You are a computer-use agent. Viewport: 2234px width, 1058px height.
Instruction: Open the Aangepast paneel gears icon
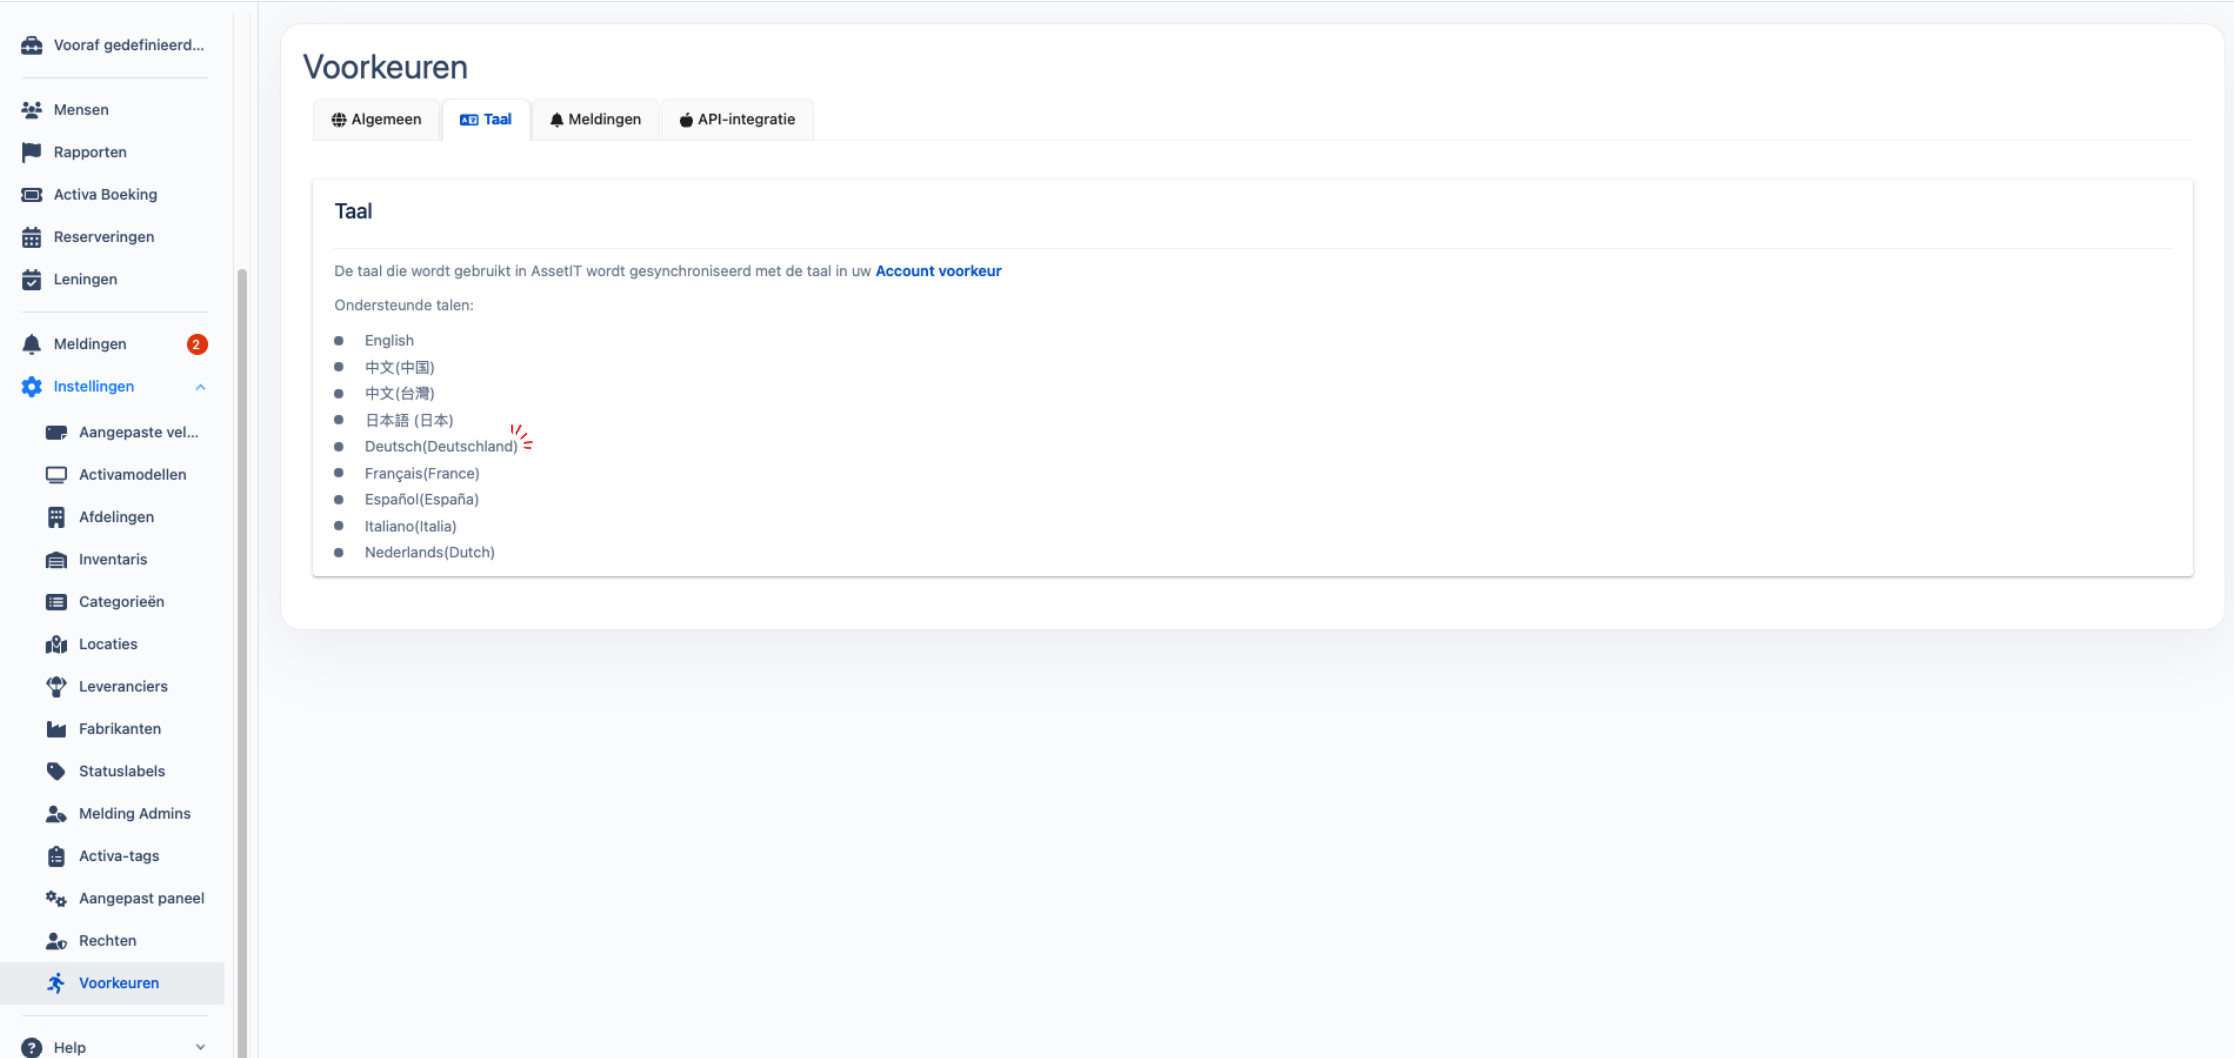point(57,897)
